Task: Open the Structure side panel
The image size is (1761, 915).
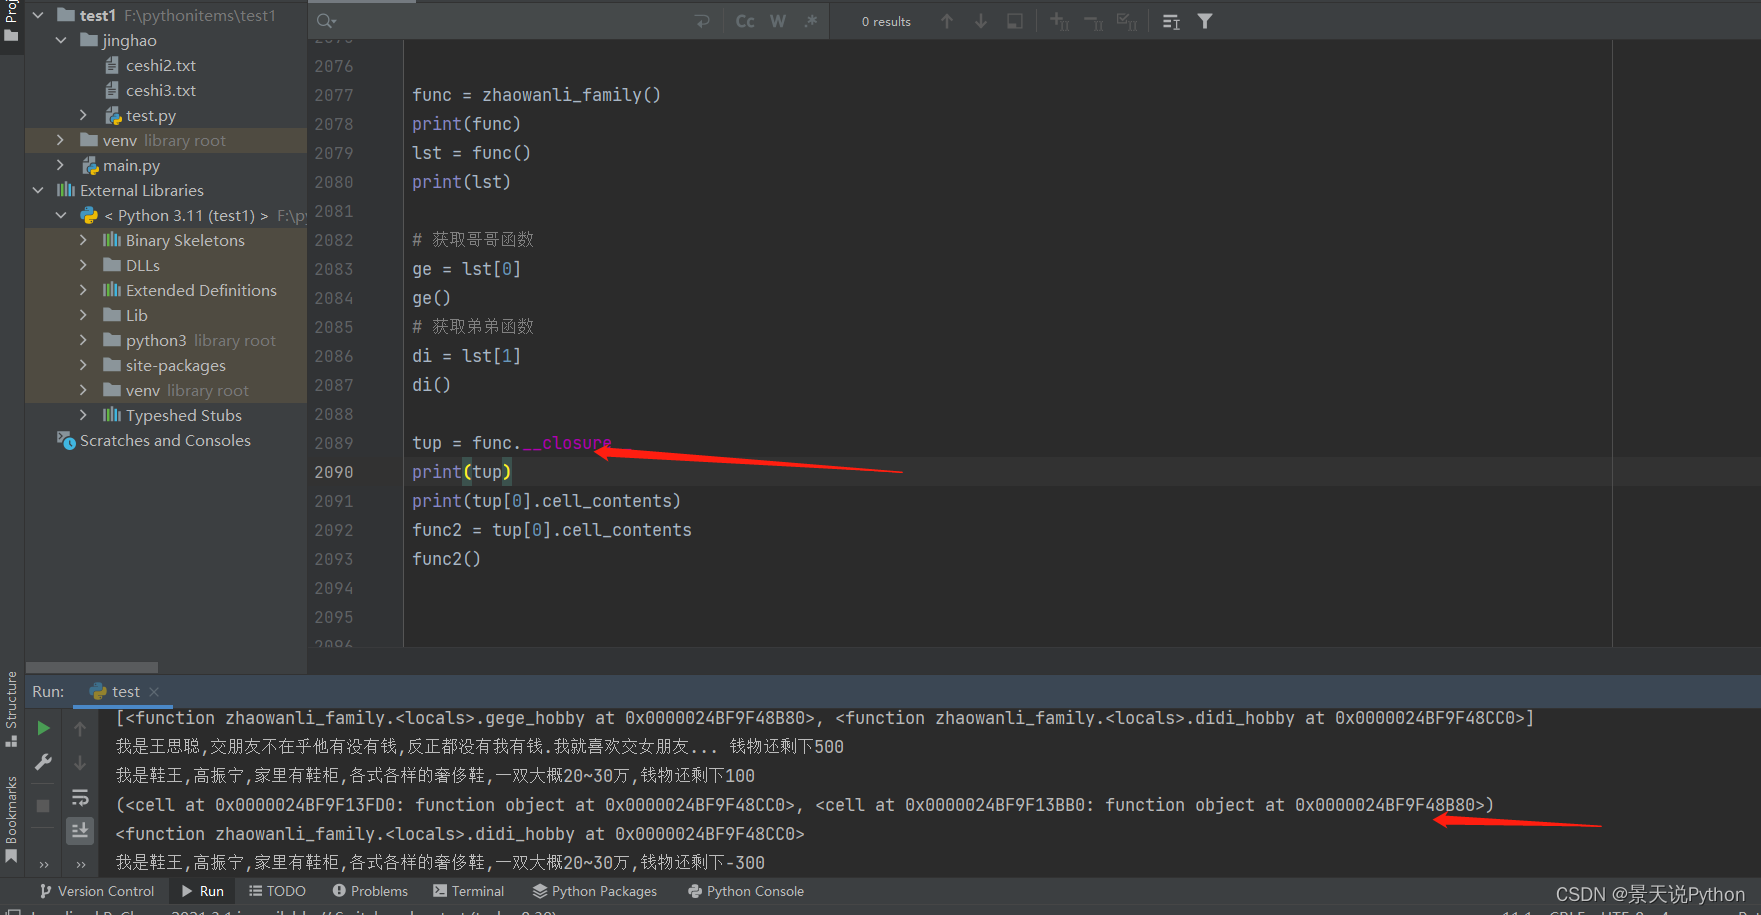Action: [x=11, y=708]
